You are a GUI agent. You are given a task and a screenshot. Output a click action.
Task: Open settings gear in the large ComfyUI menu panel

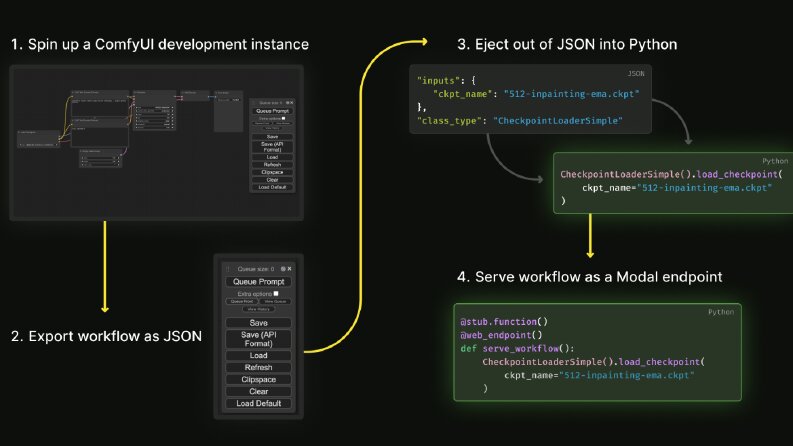point(283,269)
